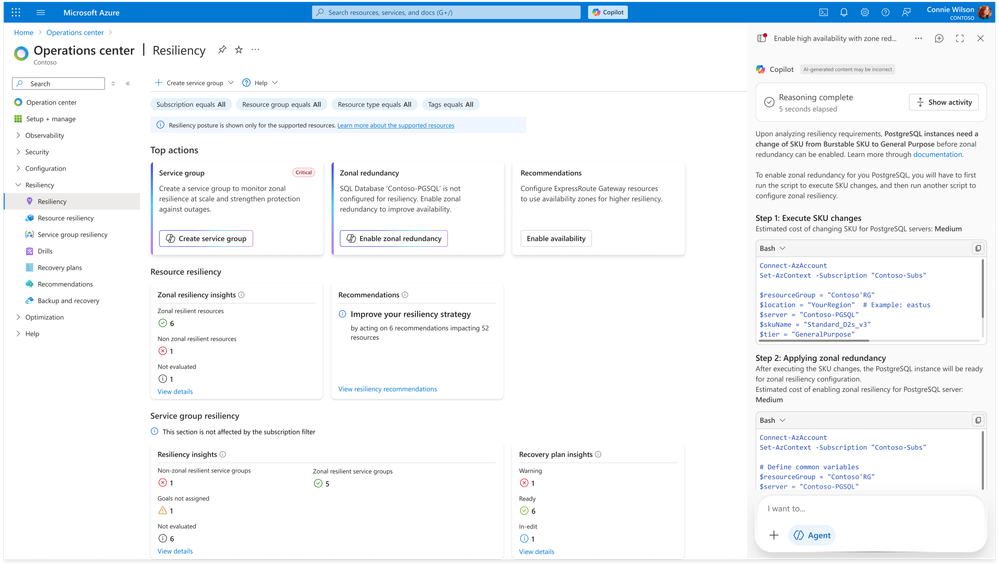Click info icon beside Resiliency insights
This screenshot has width=999, height=565.
(x=223, y=454)
